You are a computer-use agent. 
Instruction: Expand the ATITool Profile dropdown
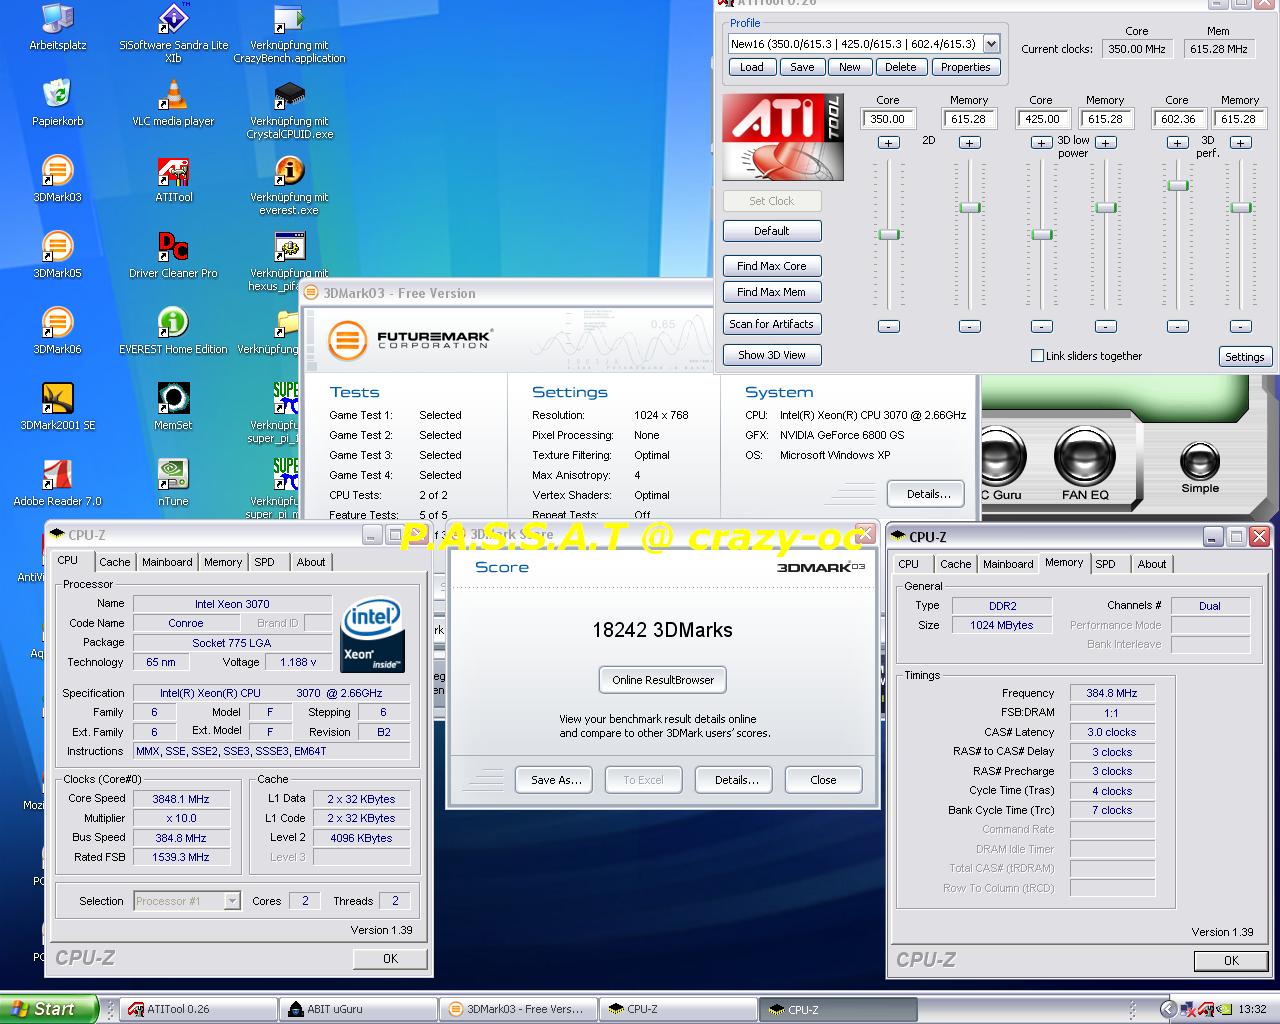click(991, 44)
